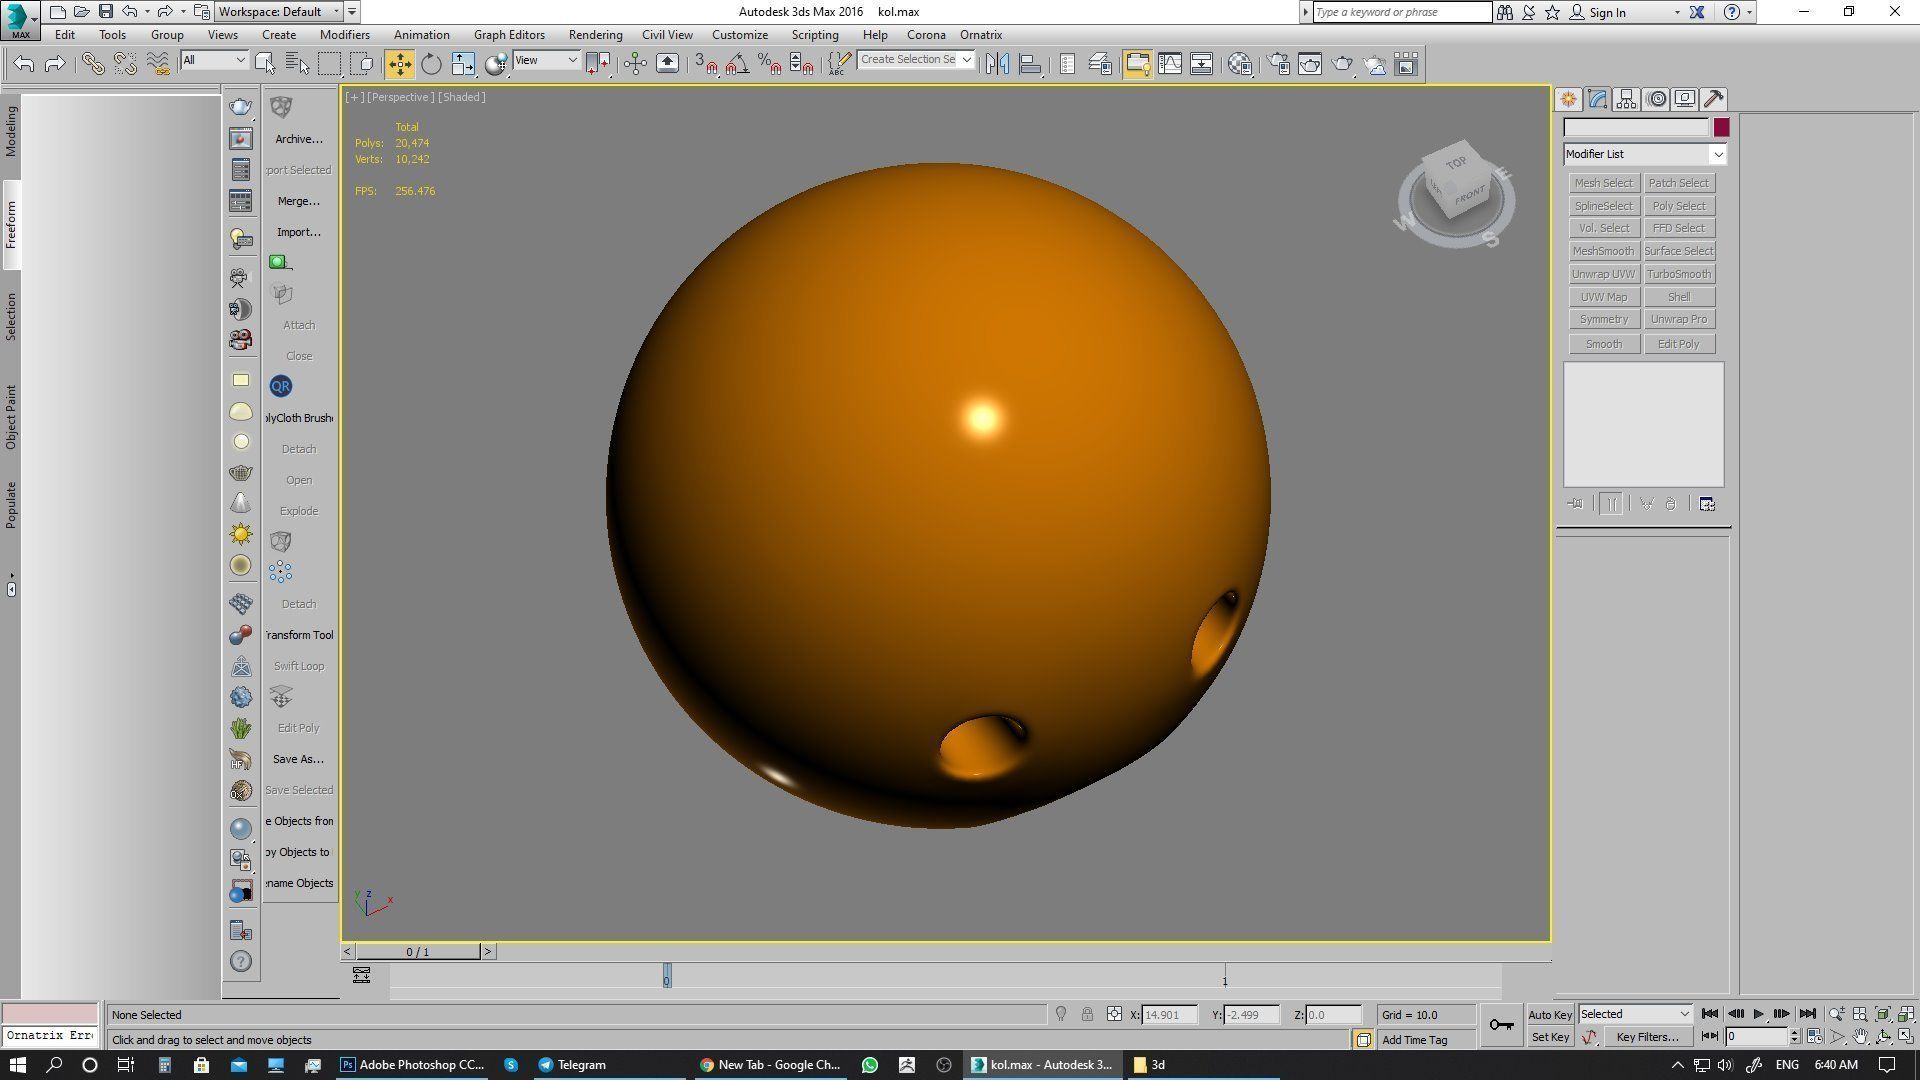The height and width of the screenshot is (1080, 1920).
Task: Open the Motion command panel tab
Action: pyautogui.click(x=1656, y=99)
